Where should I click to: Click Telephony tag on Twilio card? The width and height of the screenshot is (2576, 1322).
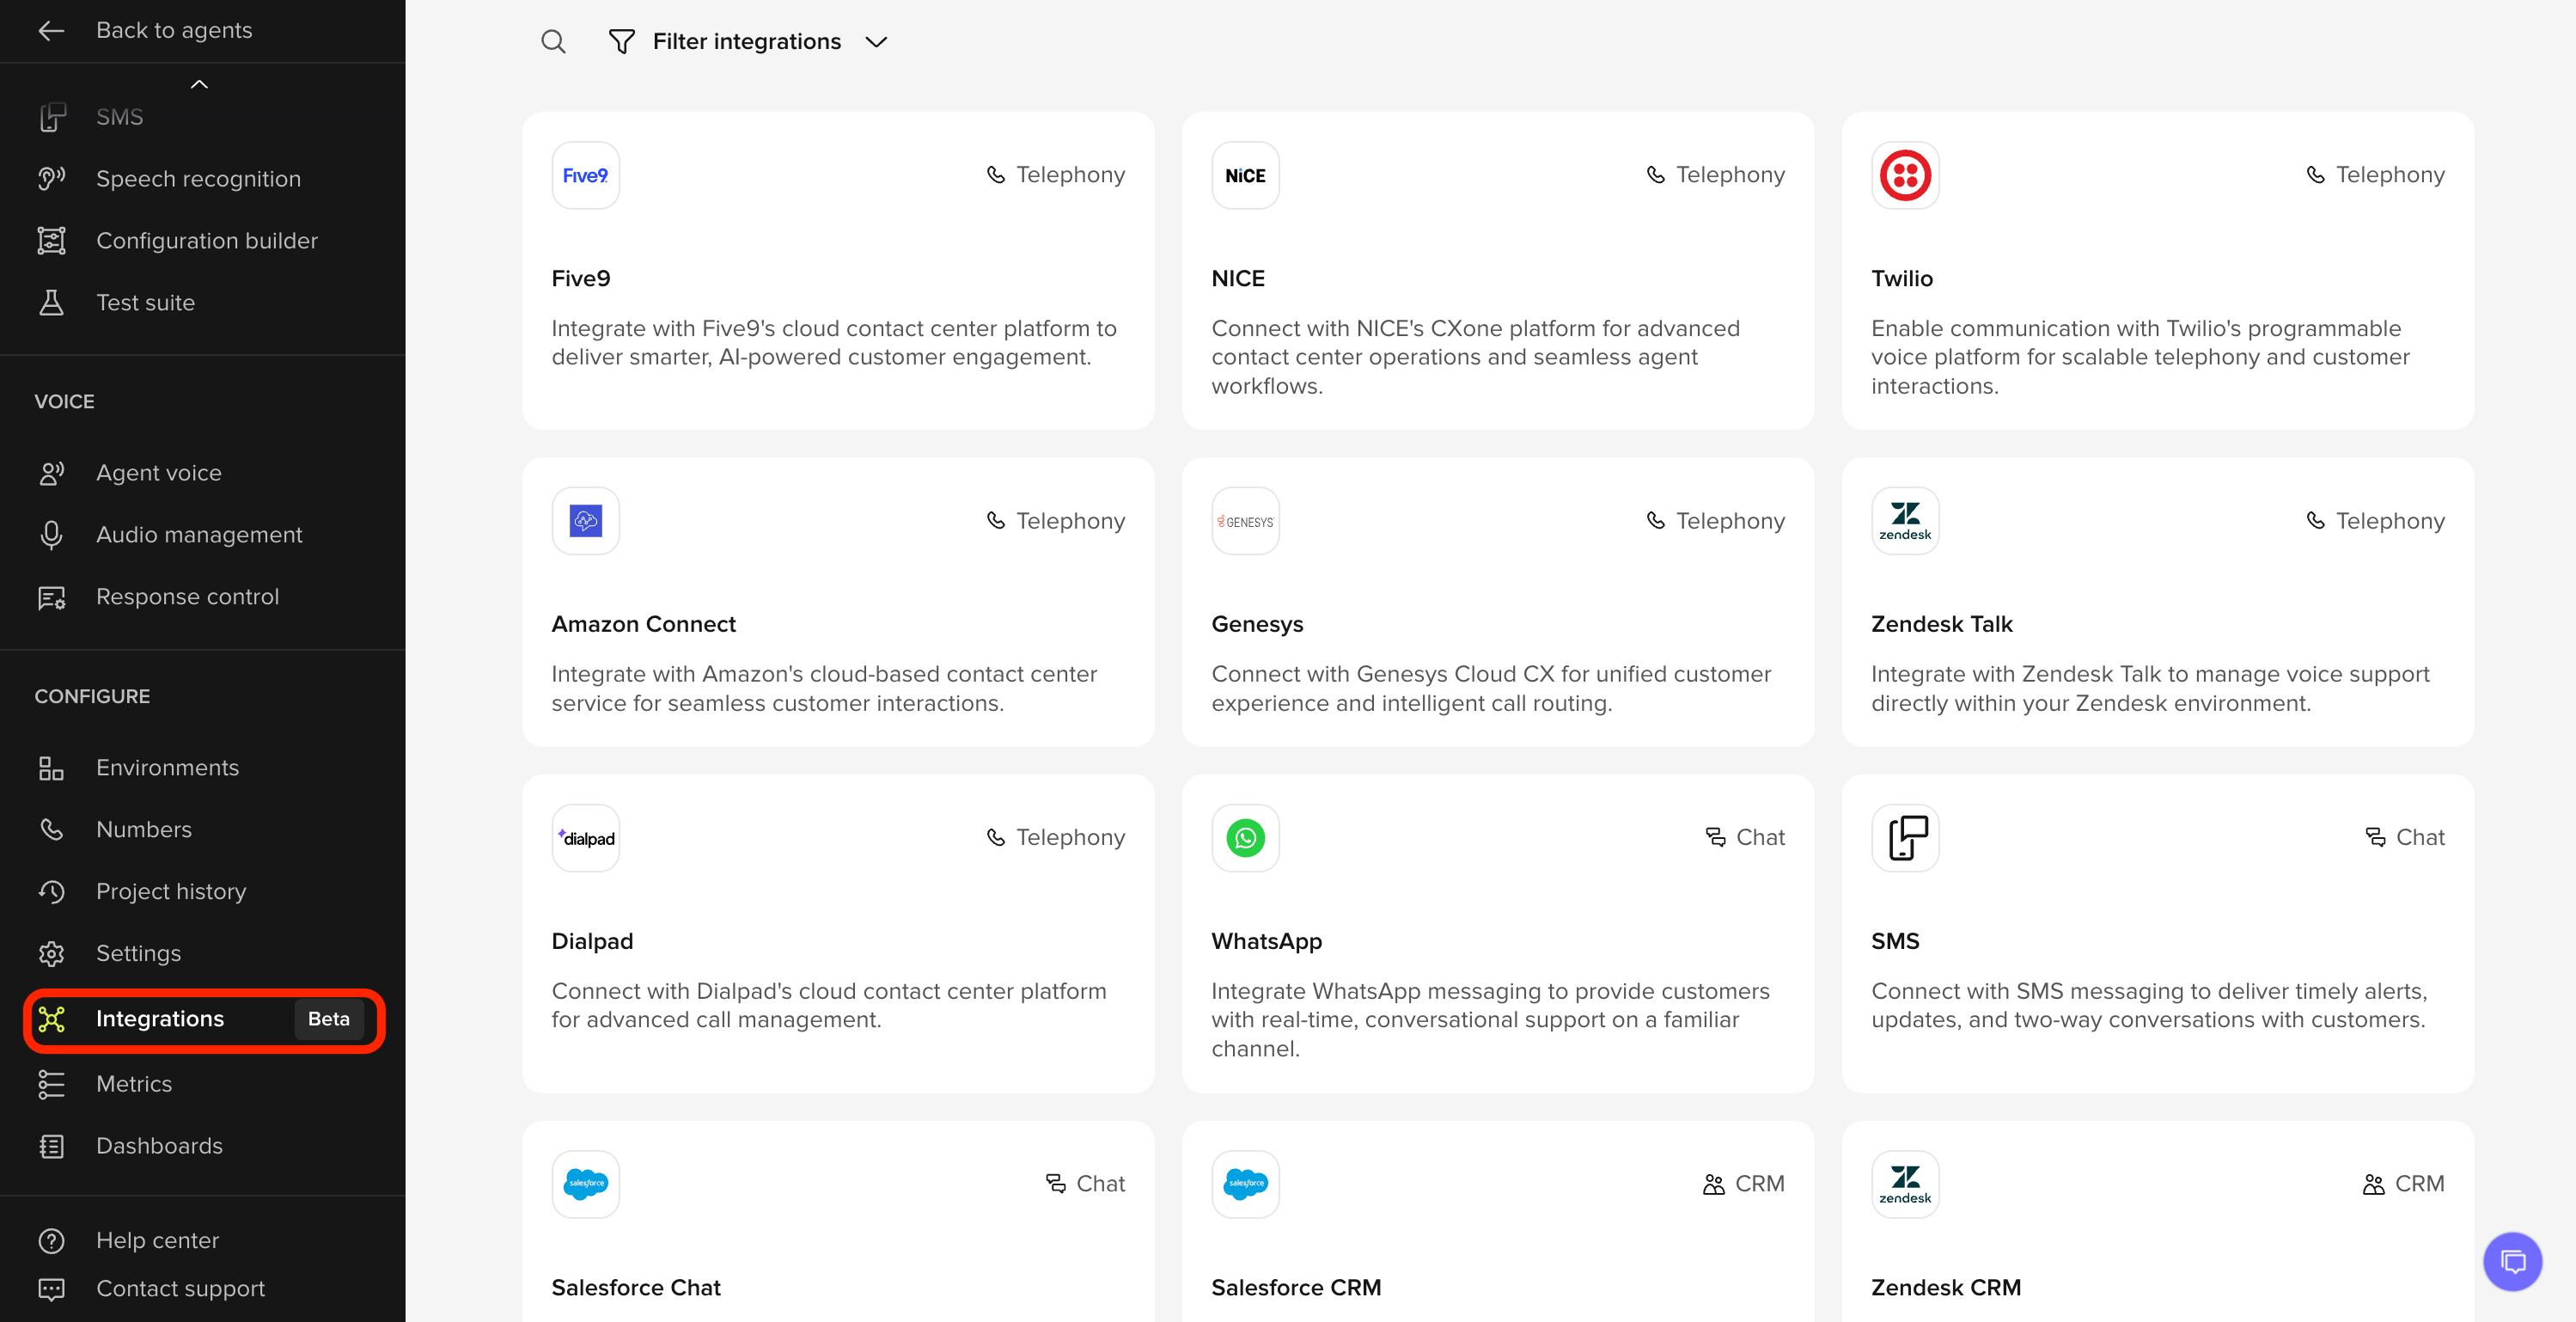2375,175
